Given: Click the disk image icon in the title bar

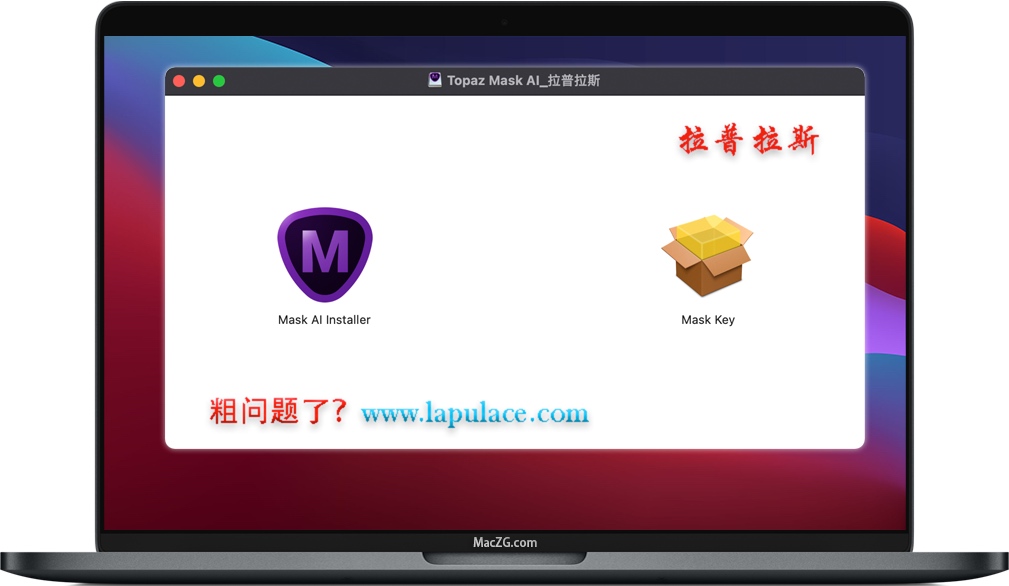Looking at the screenshot, I should 434,80.
